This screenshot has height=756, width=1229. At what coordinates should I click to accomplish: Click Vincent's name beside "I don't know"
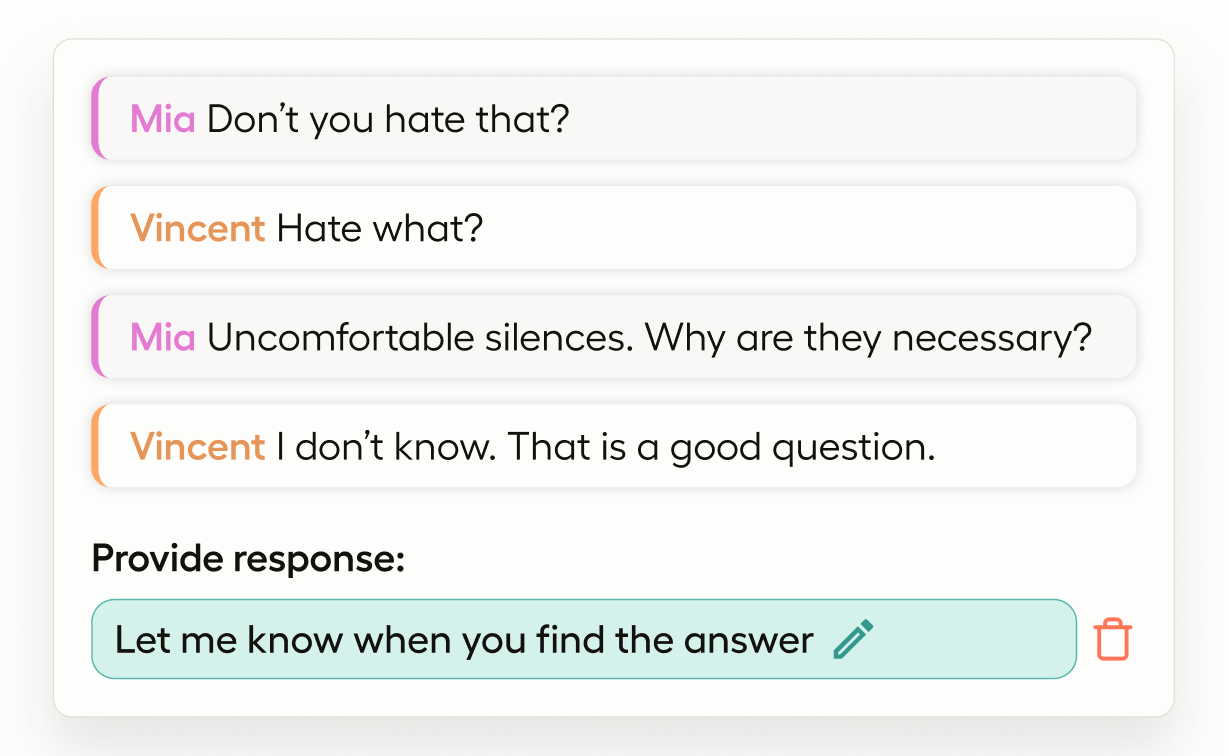(197, 447)
